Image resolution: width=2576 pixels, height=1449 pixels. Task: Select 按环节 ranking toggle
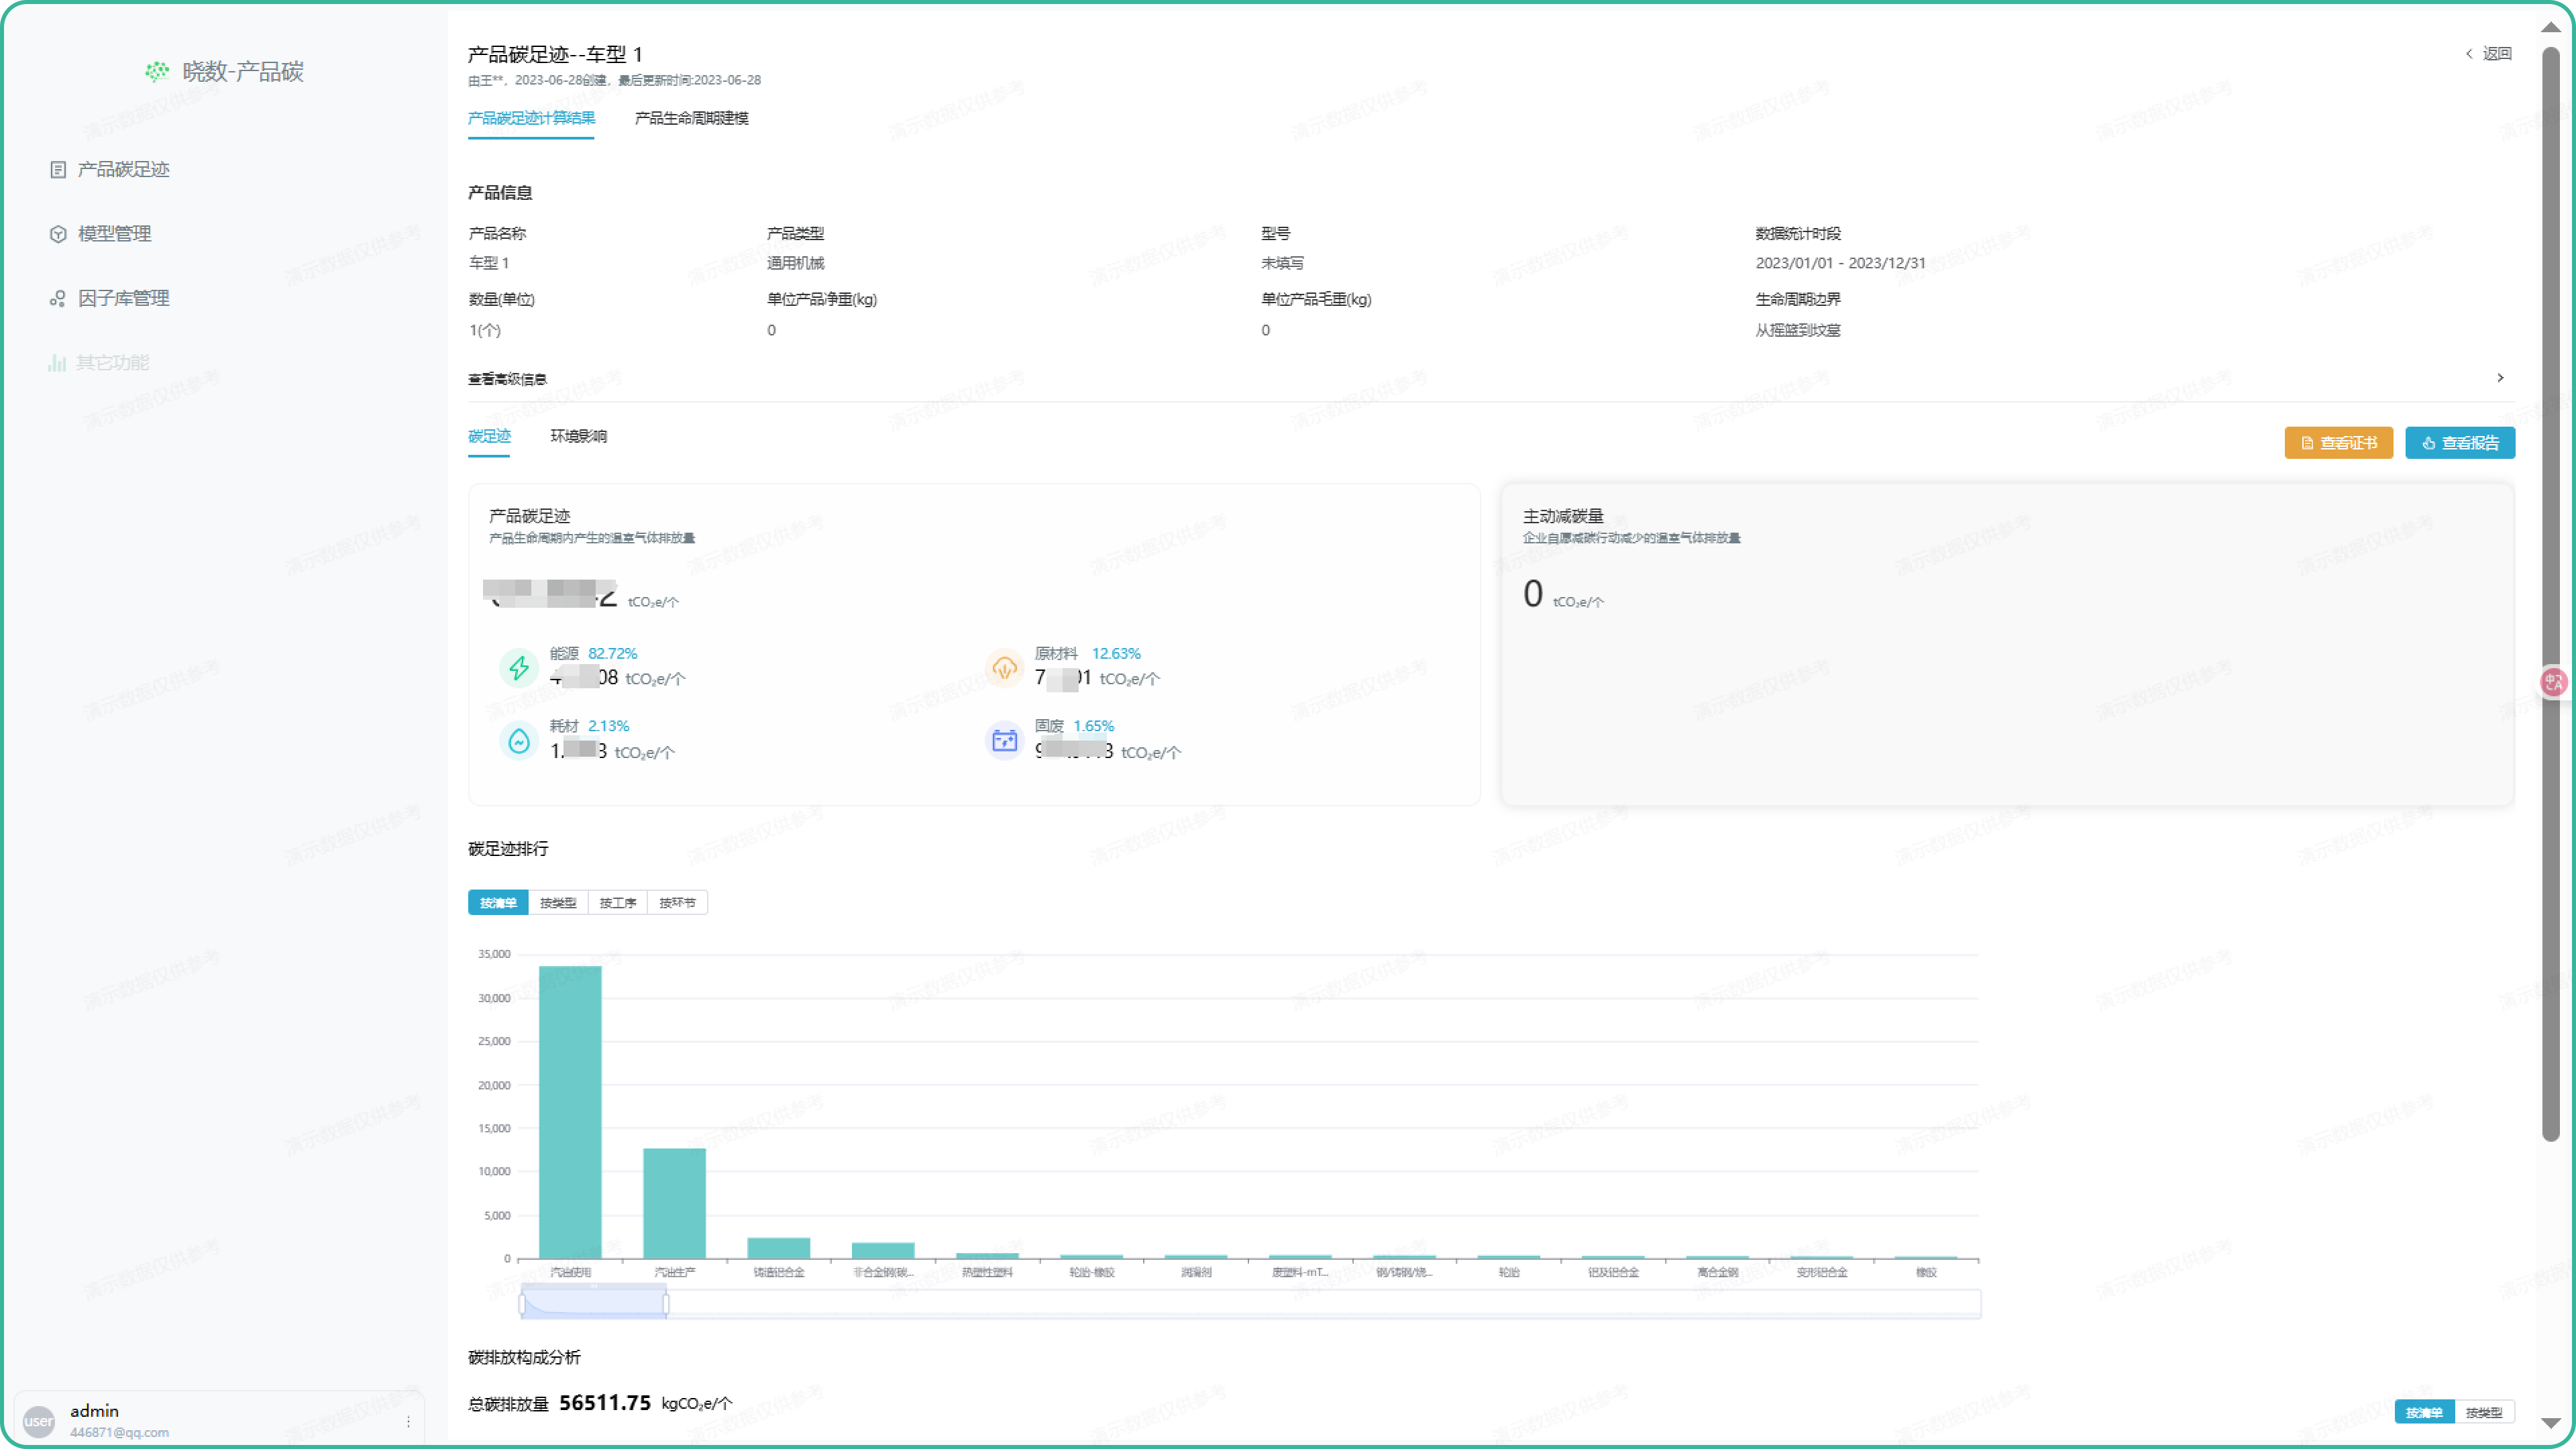click(x=677, y=903)
